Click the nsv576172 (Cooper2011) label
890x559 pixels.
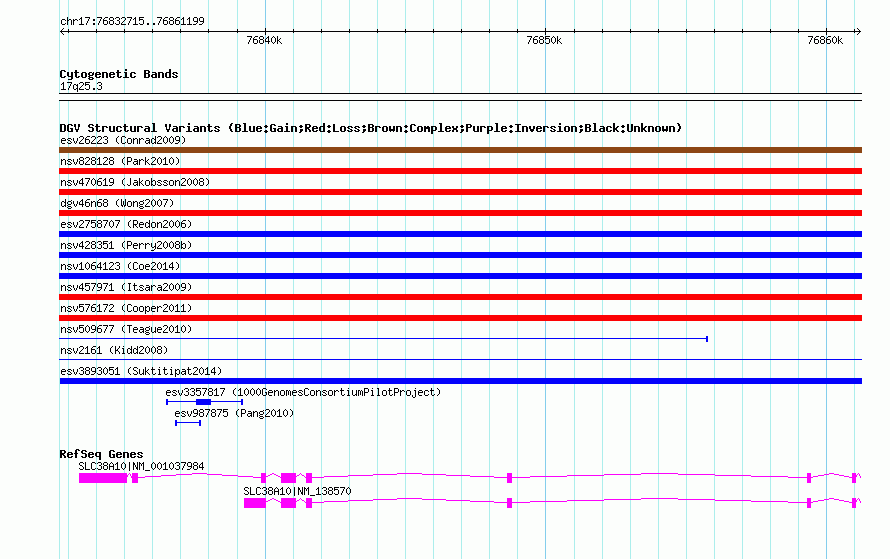click(x=126, y=308)
